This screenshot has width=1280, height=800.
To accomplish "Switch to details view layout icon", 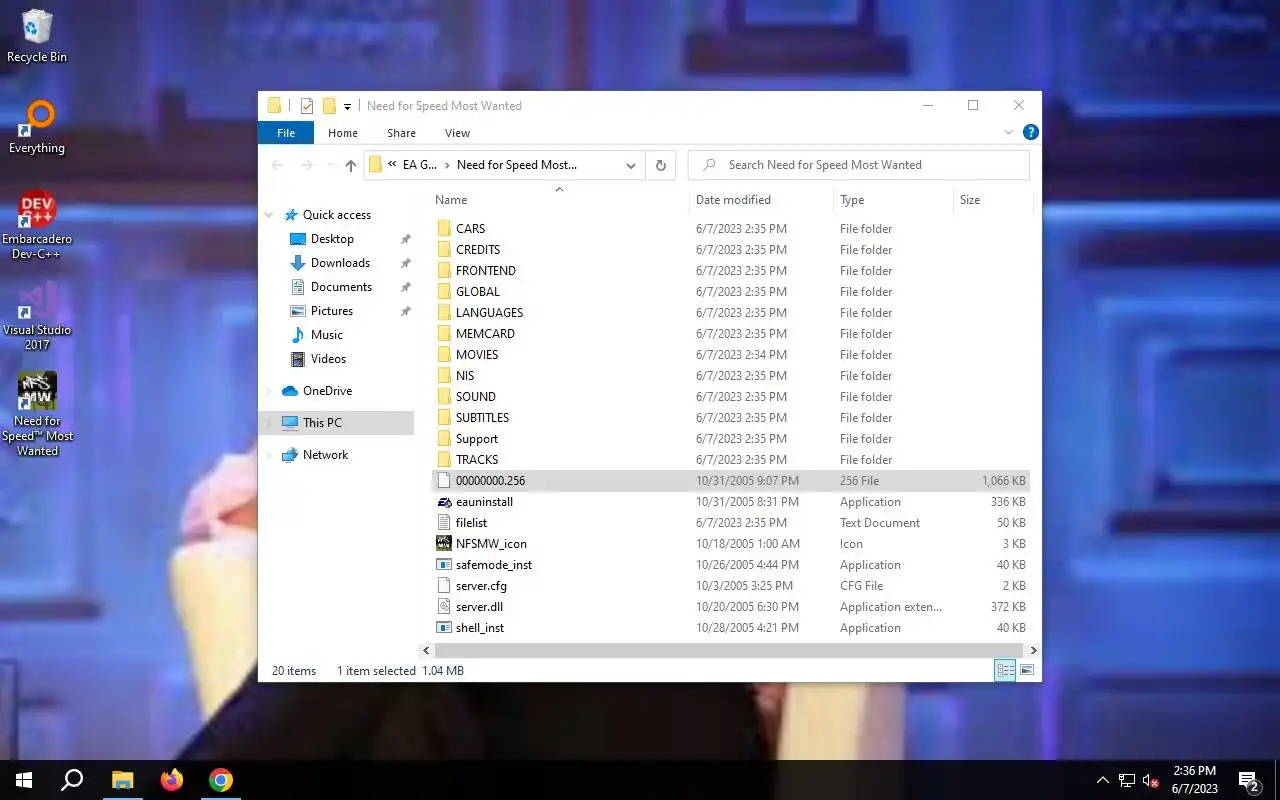I will (x=1005, y=670).
